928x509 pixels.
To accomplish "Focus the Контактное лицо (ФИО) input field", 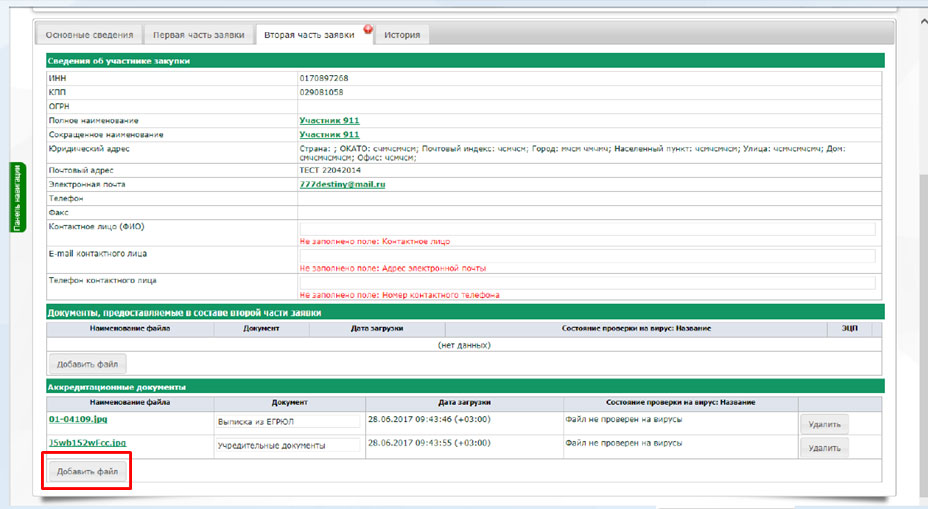I will click(x=587, y=228).
